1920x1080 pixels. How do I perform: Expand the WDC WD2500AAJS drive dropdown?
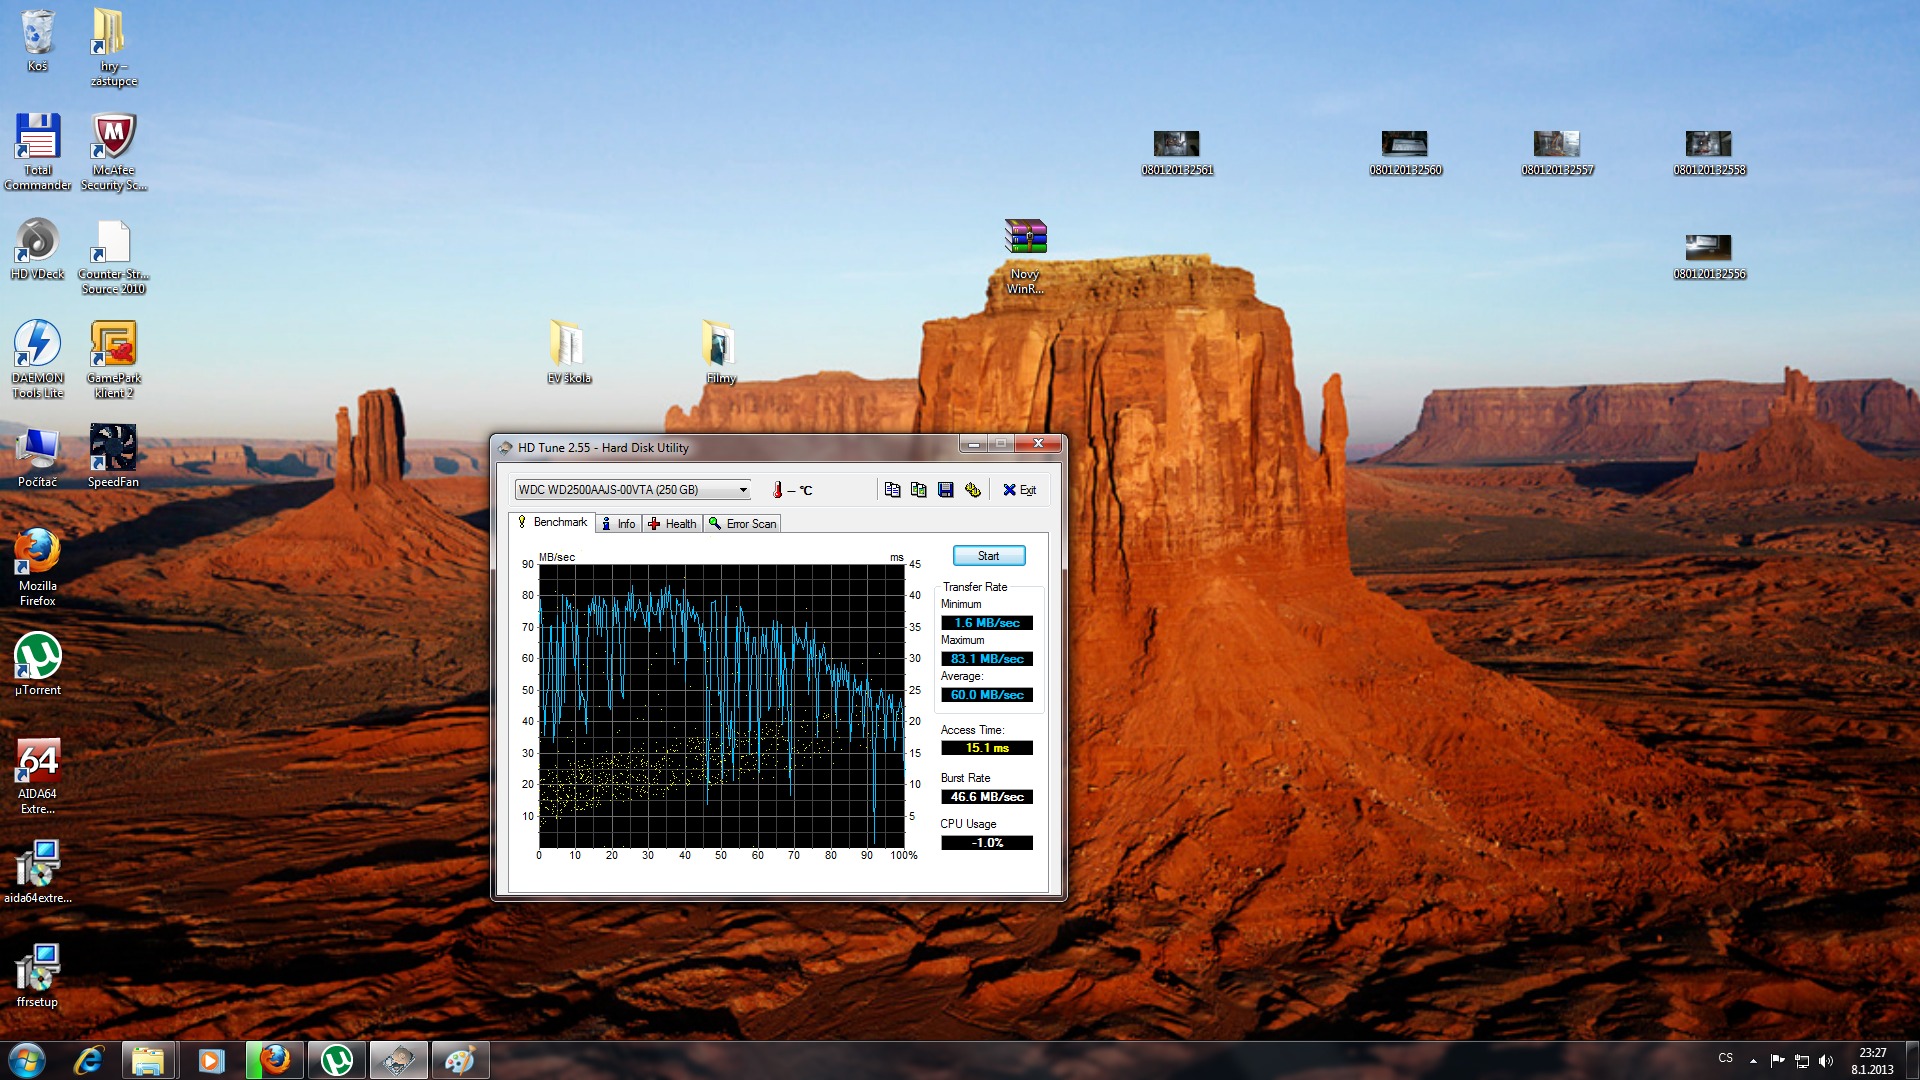743,489
